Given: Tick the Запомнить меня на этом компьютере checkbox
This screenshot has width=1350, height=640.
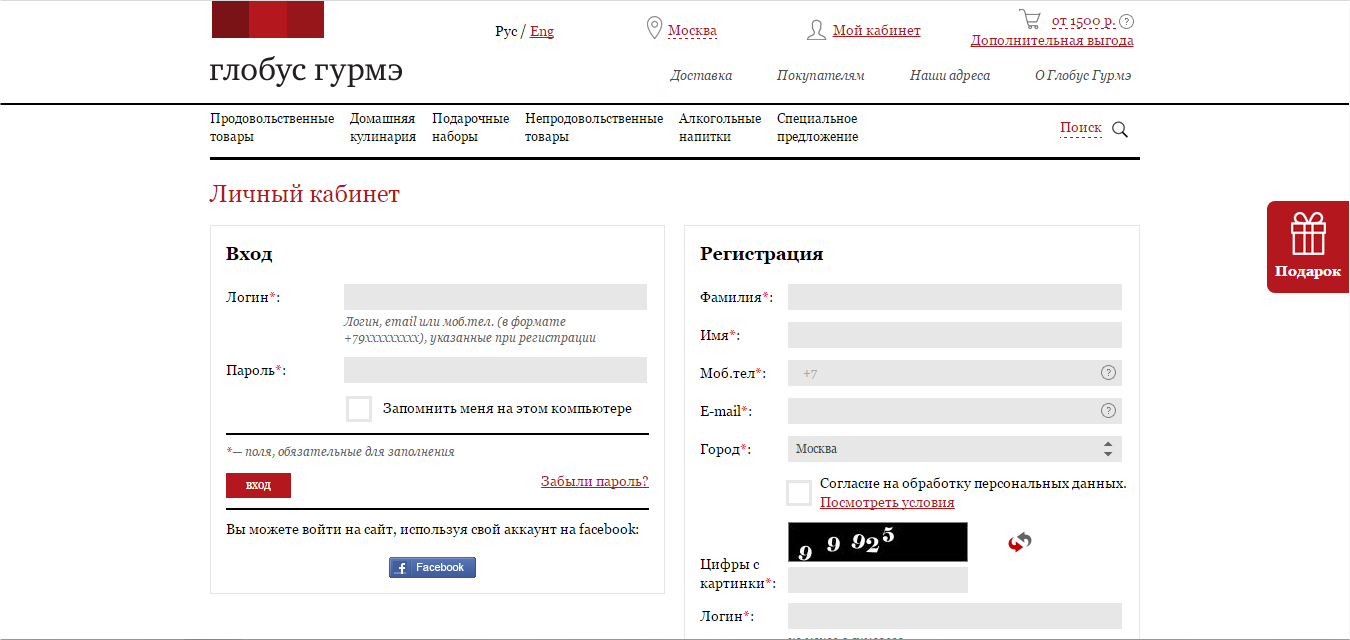Looking at the screenshot, I should 359,409.
